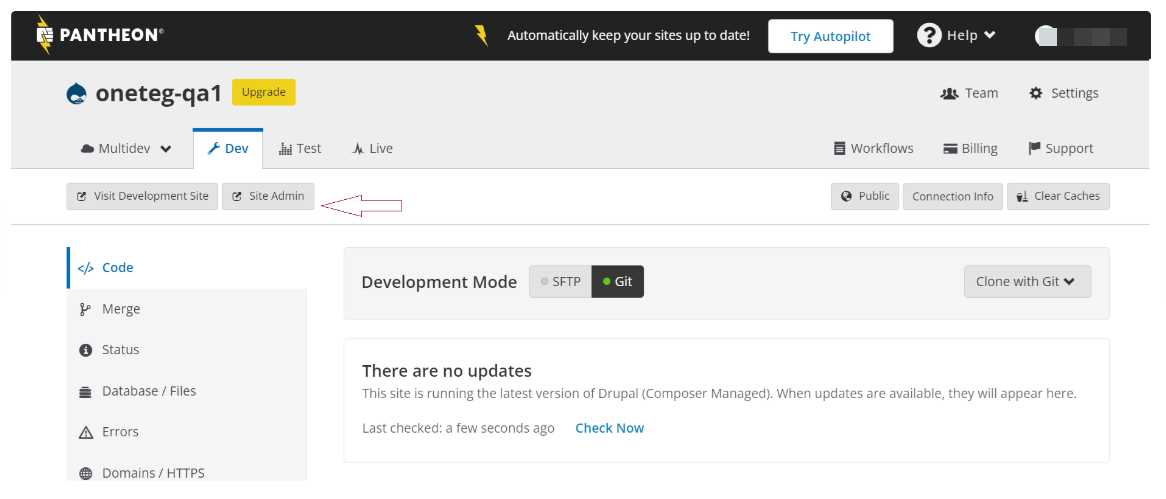Open Team members page
This screenshot has width=1166, height=499.
969,93
